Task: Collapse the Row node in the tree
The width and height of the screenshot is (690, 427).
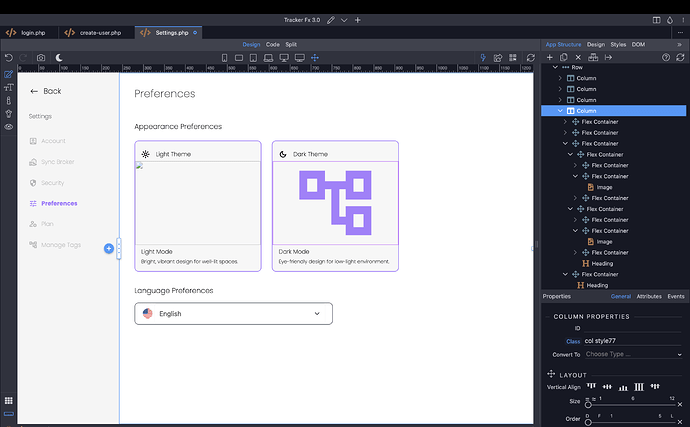Action: 555,67
